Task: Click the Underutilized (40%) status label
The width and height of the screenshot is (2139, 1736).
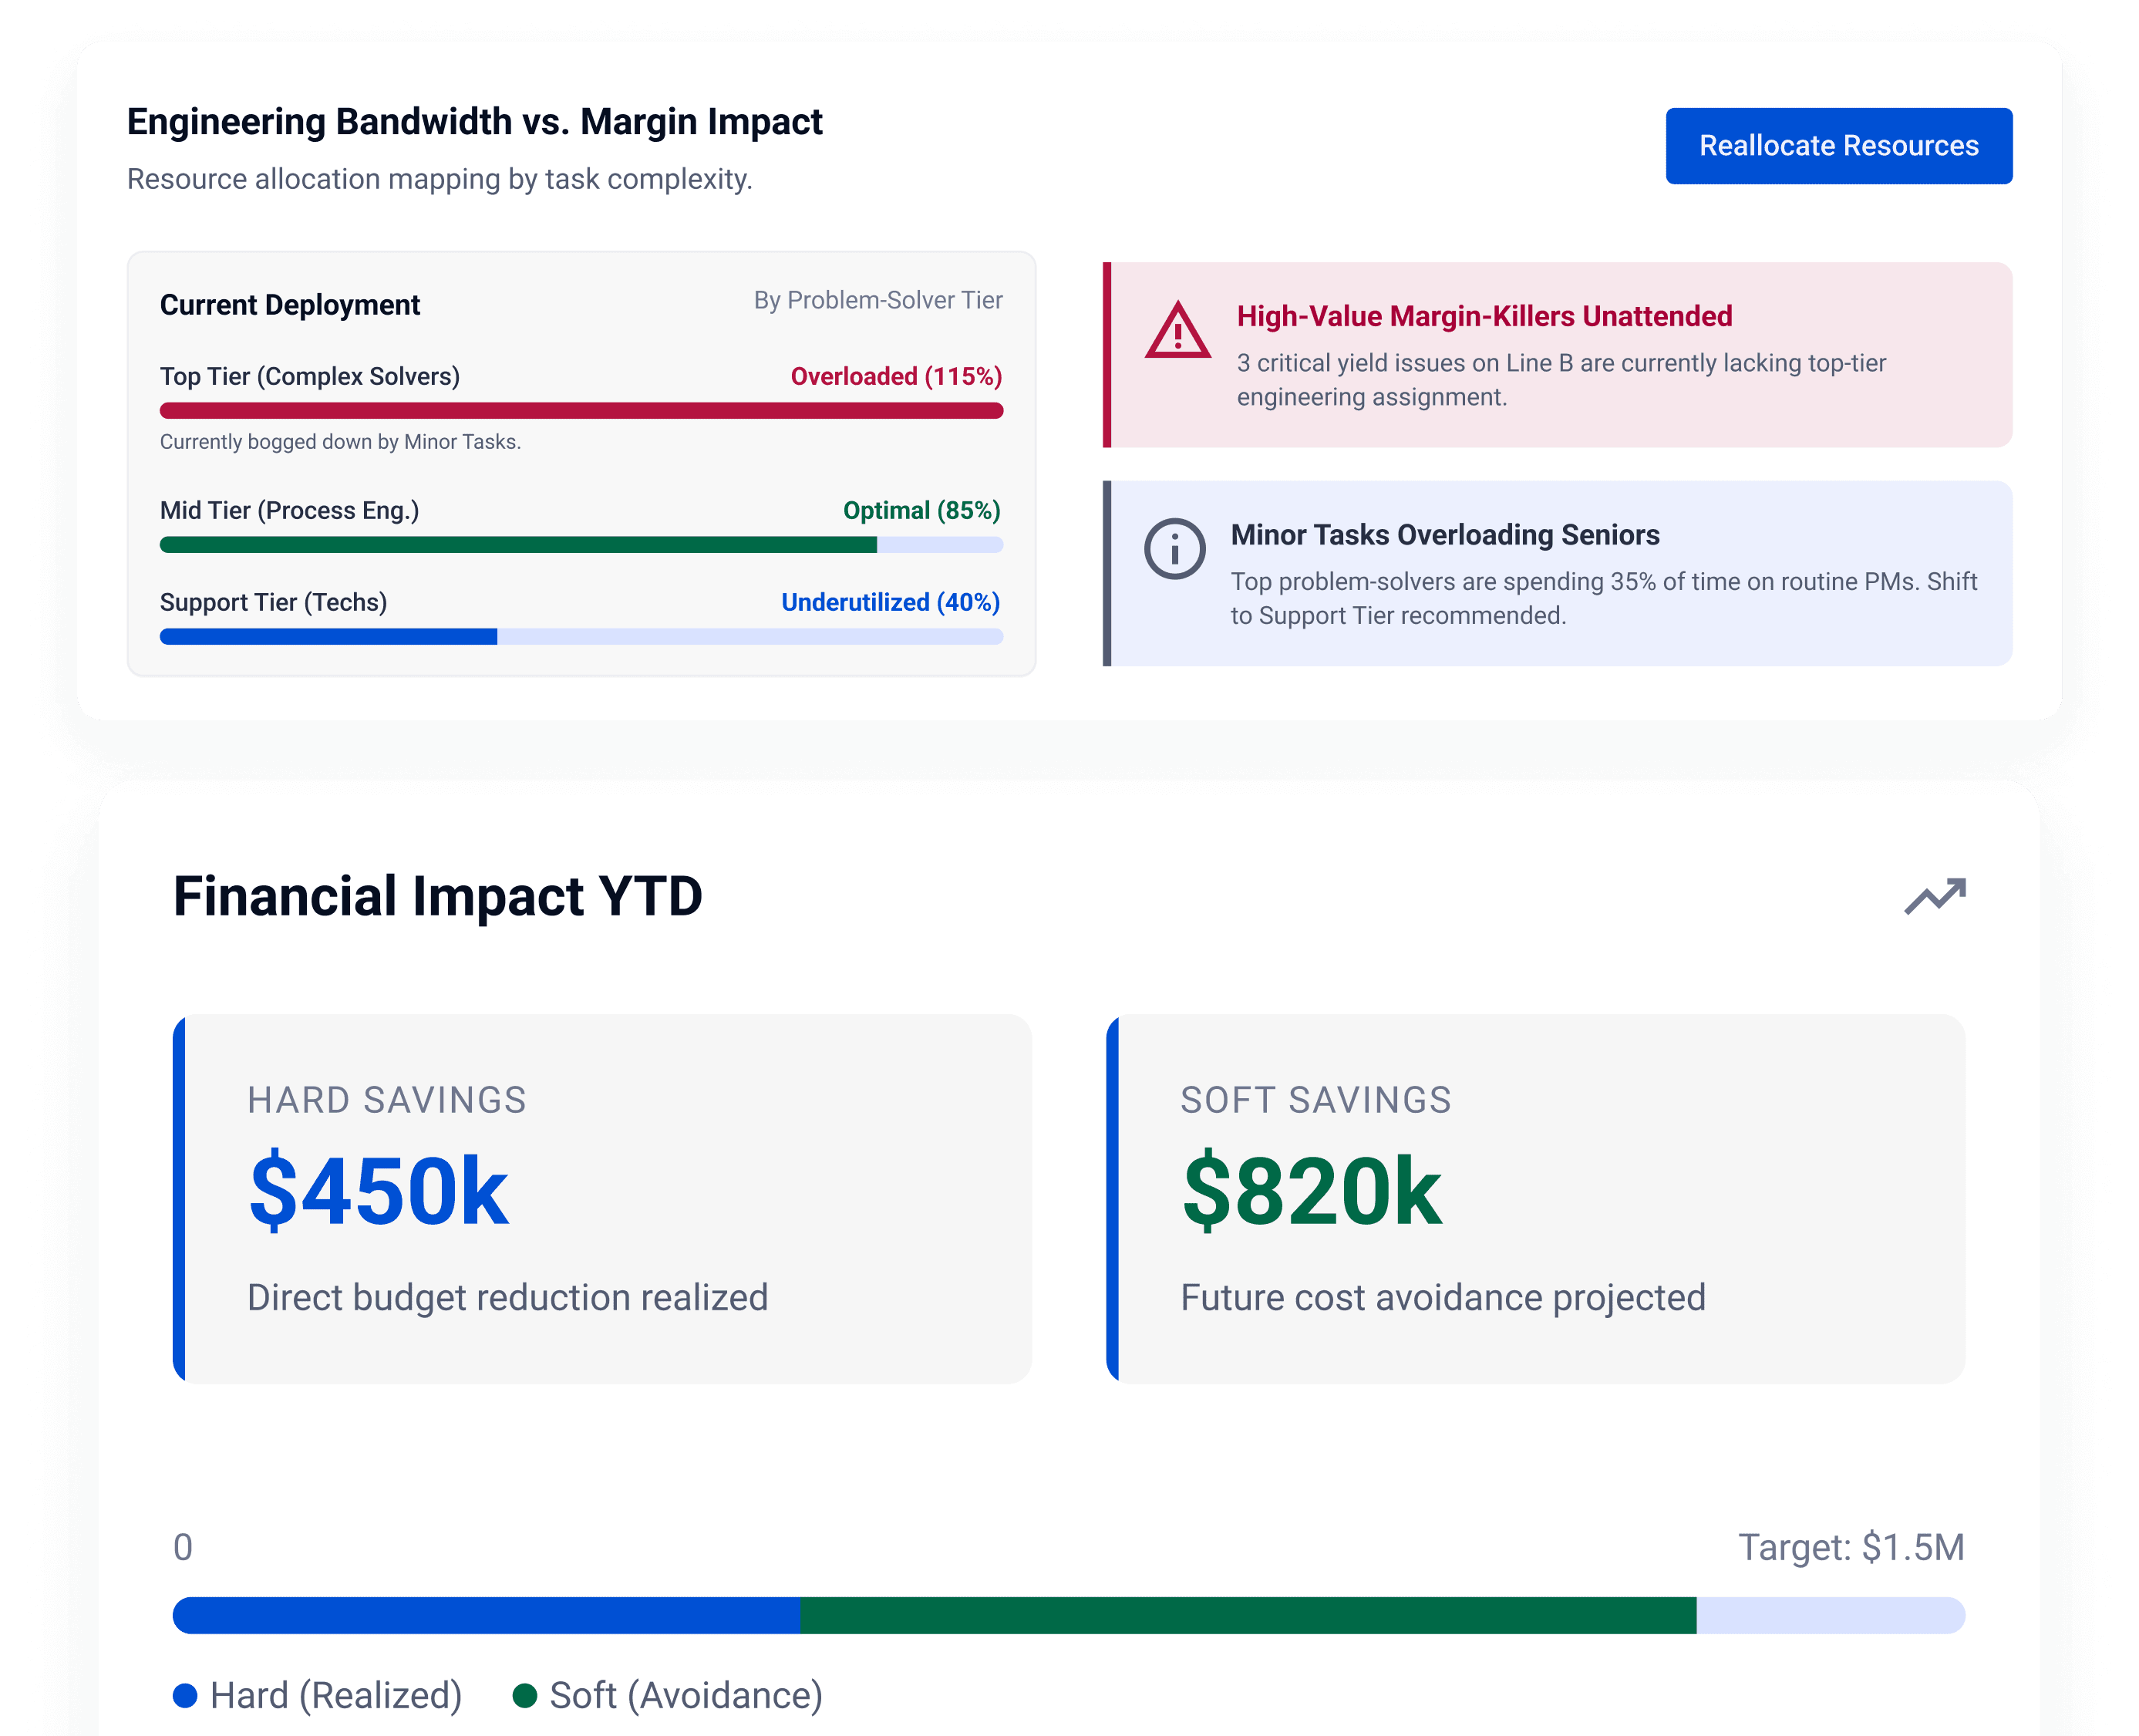Action: 890,602
